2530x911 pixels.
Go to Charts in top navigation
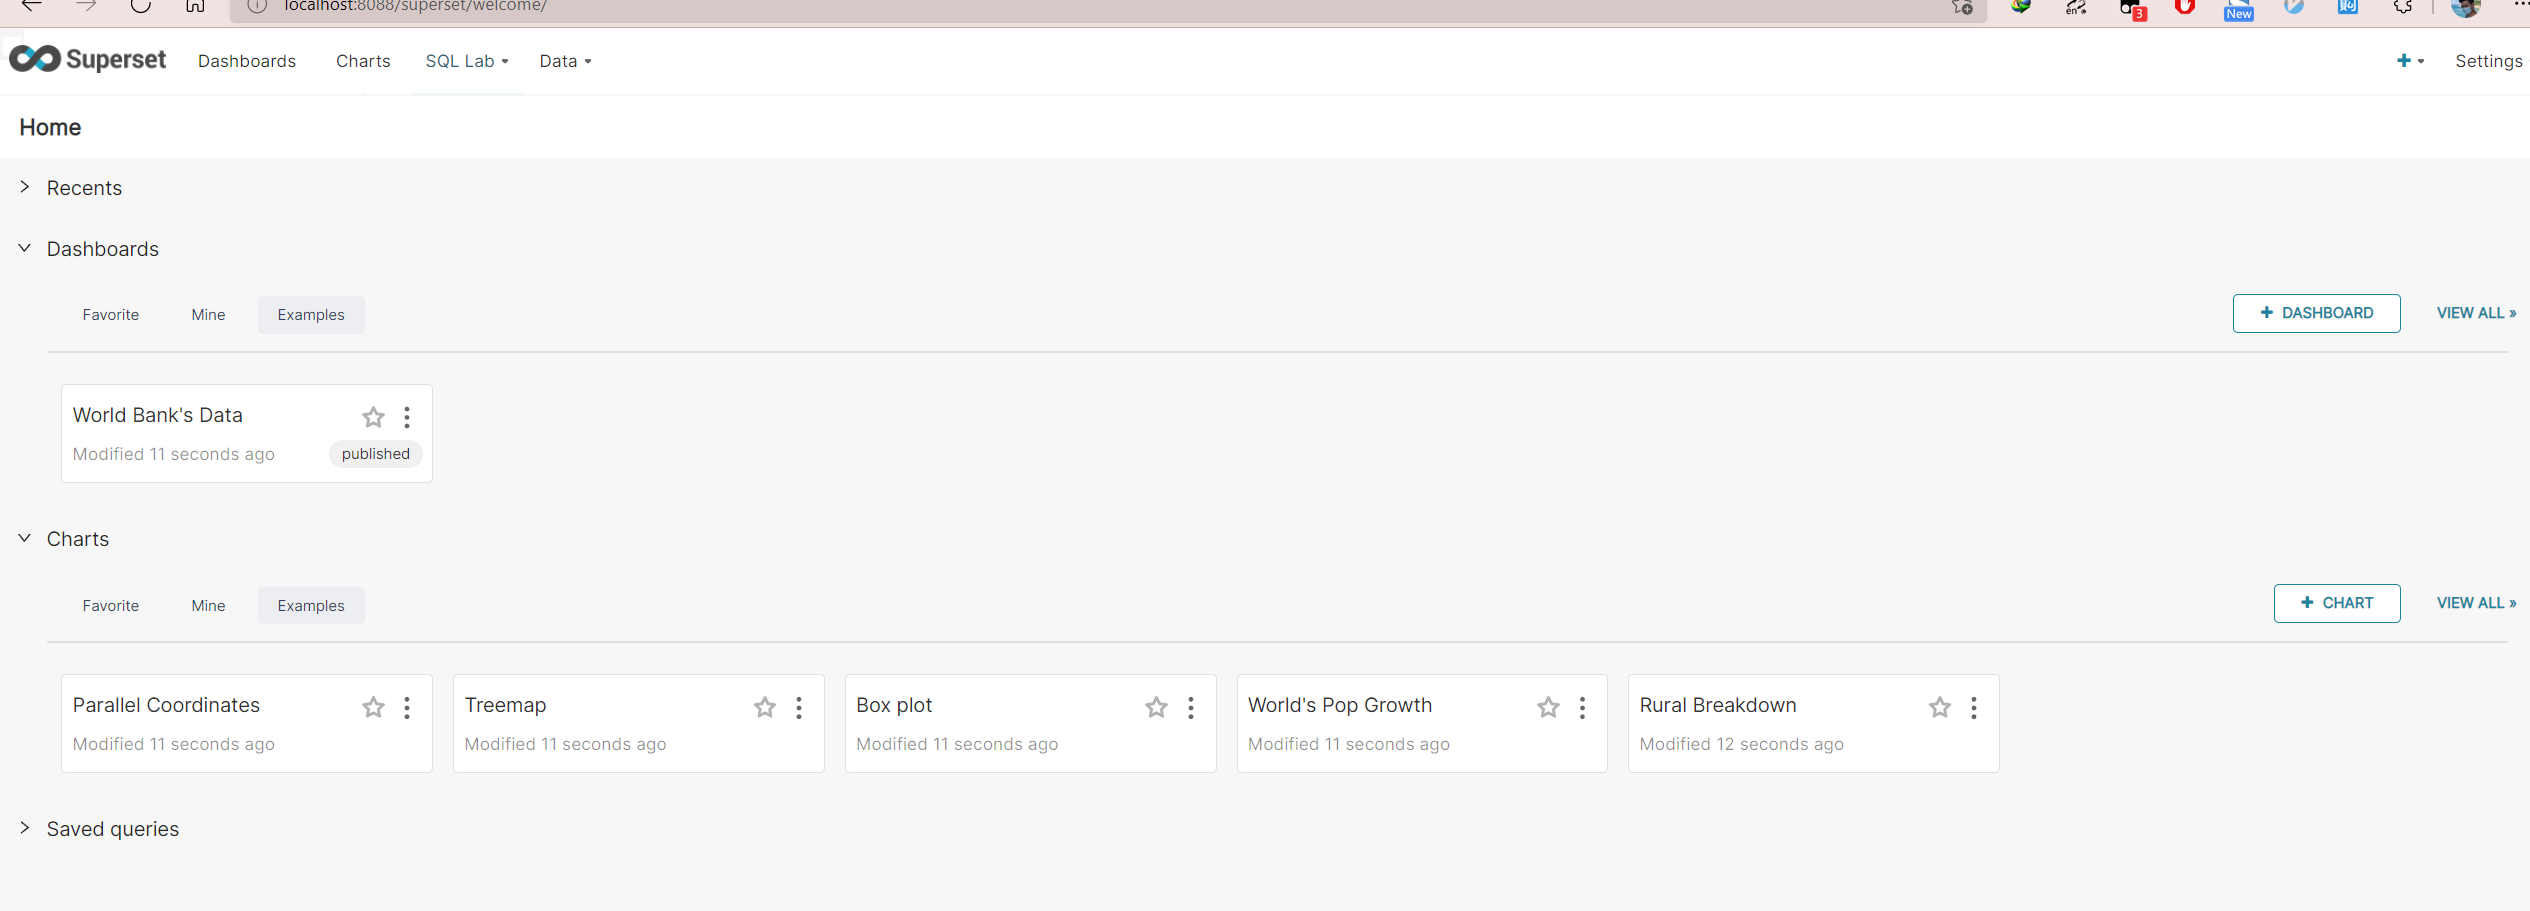363,61
